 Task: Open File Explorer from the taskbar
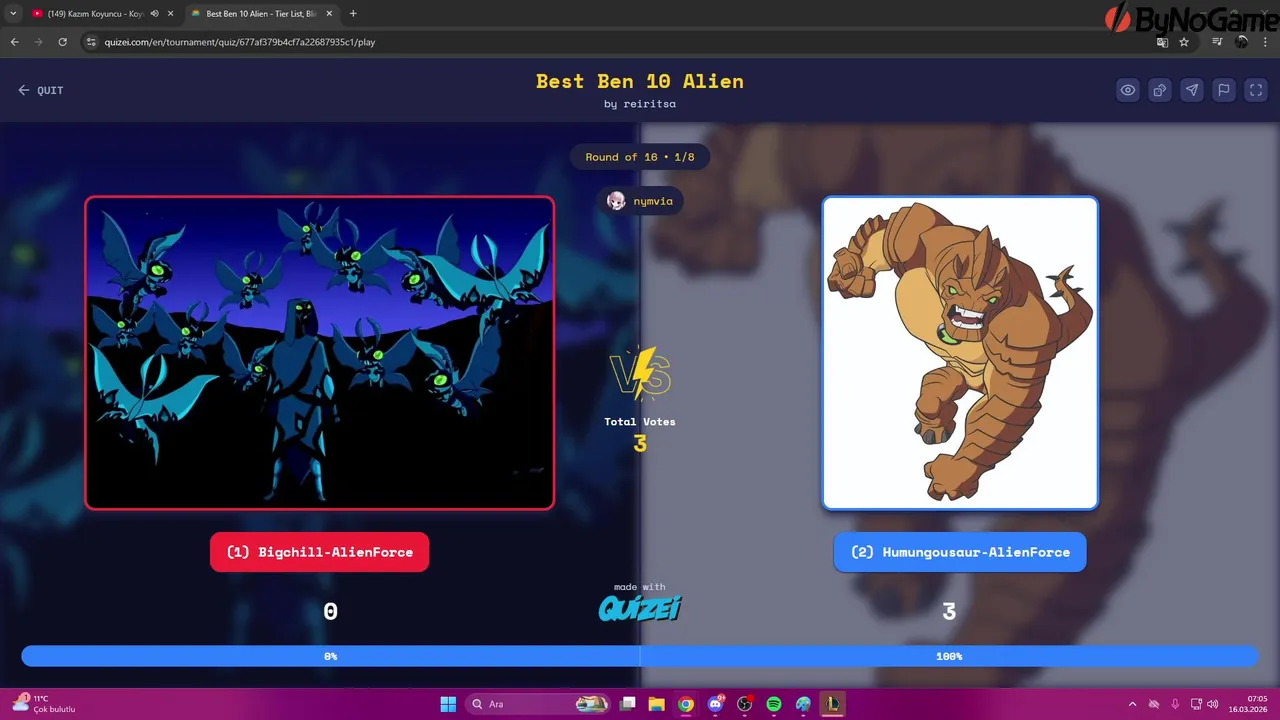pyautogui.click(x=657, y=704)
